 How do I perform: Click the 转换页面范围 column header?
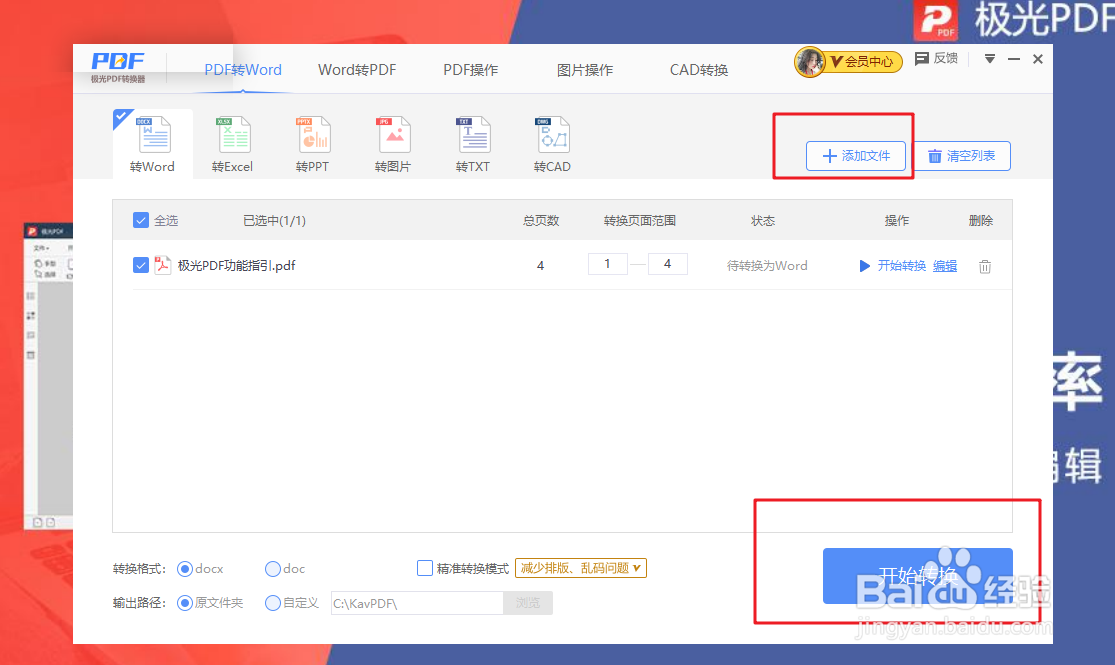point(639,220)
